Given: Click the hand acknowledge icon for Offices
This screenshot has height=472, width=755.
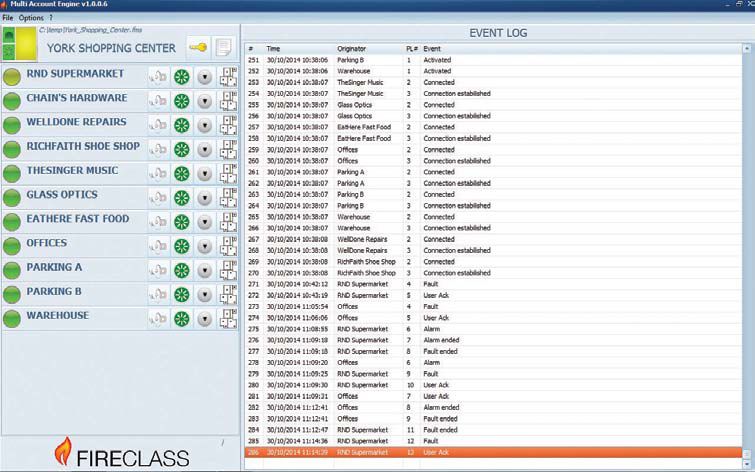Looking at the screenshot, I should coord(159,246).
